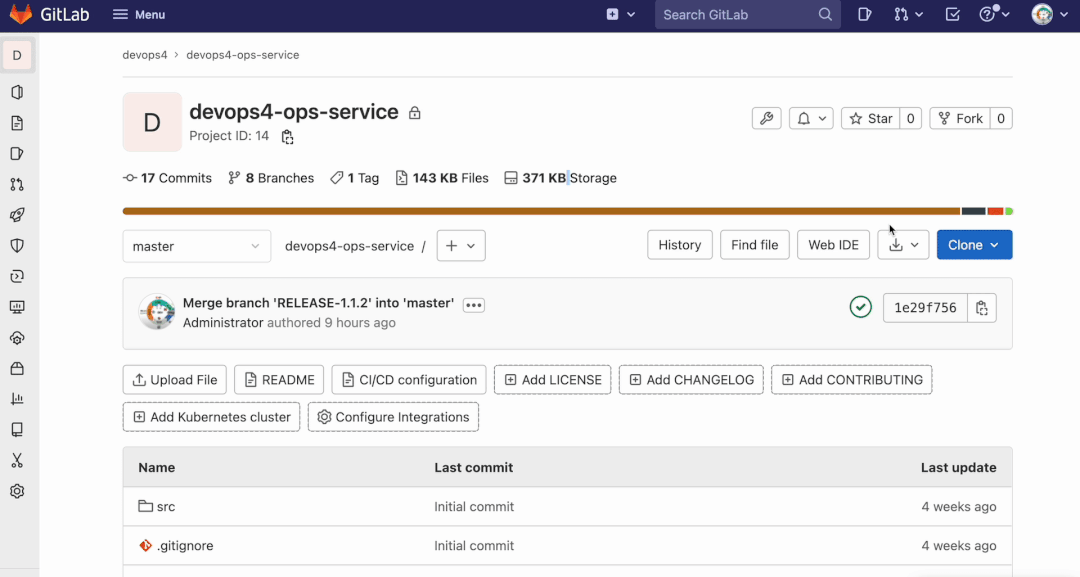Open Snippets scissors sidebar icon
Image resolution: width=1080 pixels, height=577 pixels.
point(17,461)
